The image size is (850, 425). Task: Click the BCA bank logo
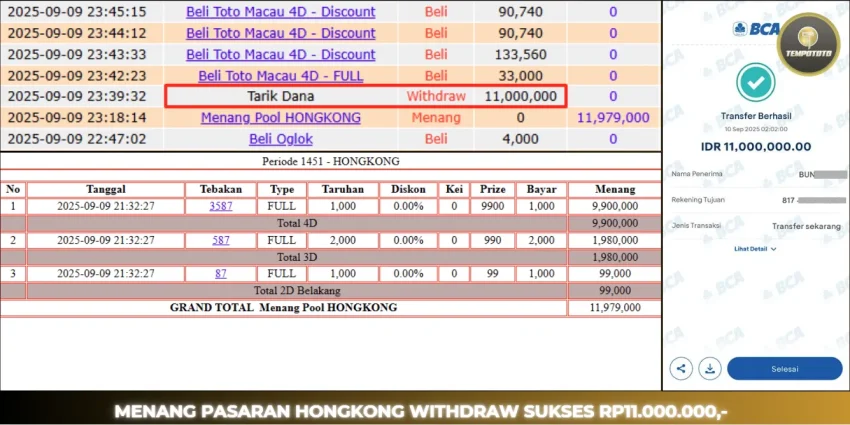click(756, 29)
